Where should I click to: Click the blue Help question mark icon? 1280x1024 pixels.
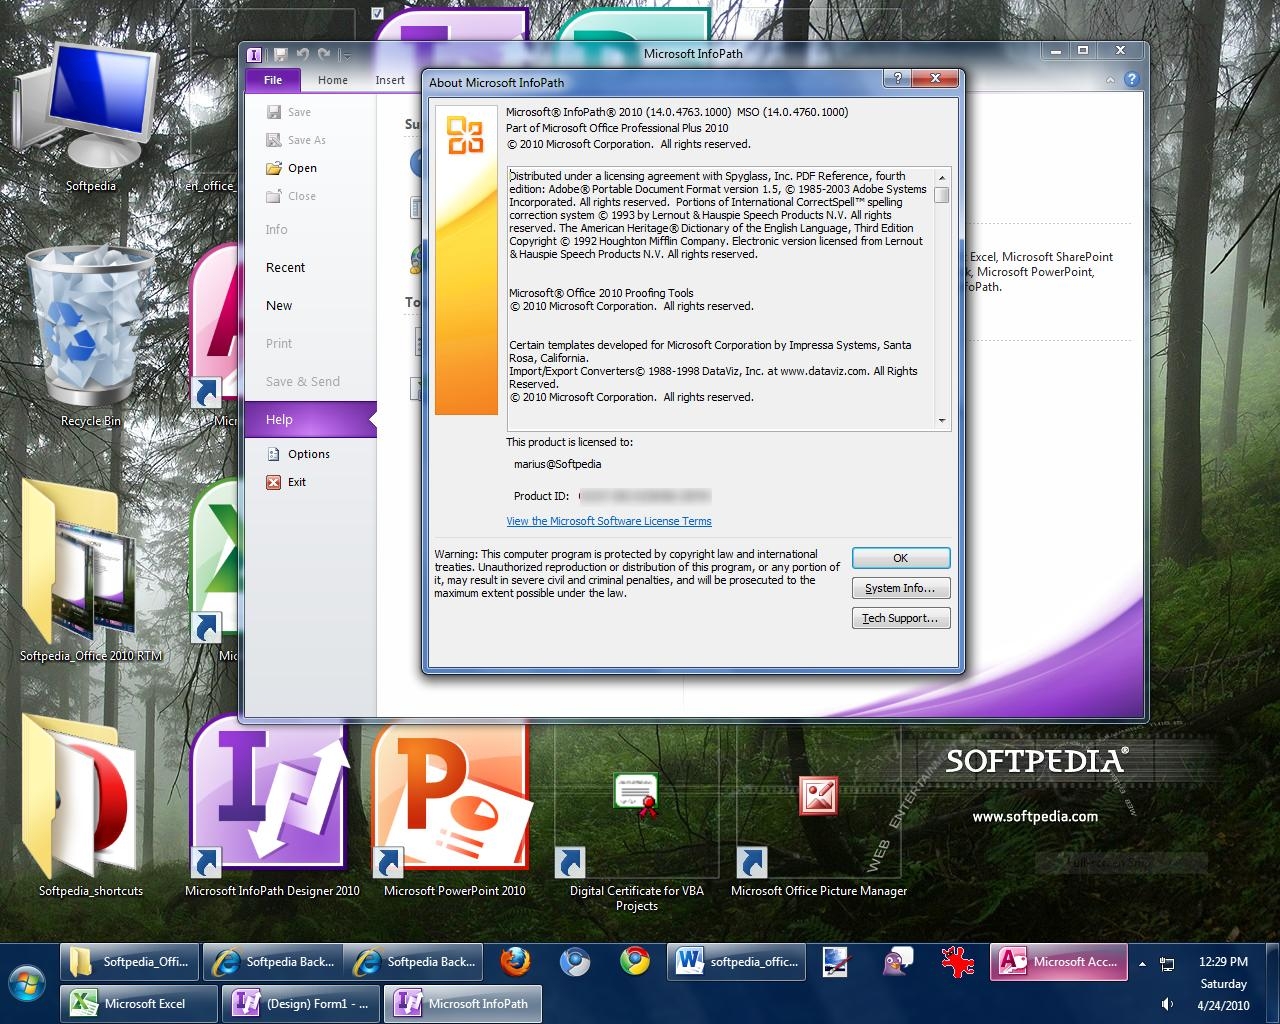click(x=1132, y=80)
